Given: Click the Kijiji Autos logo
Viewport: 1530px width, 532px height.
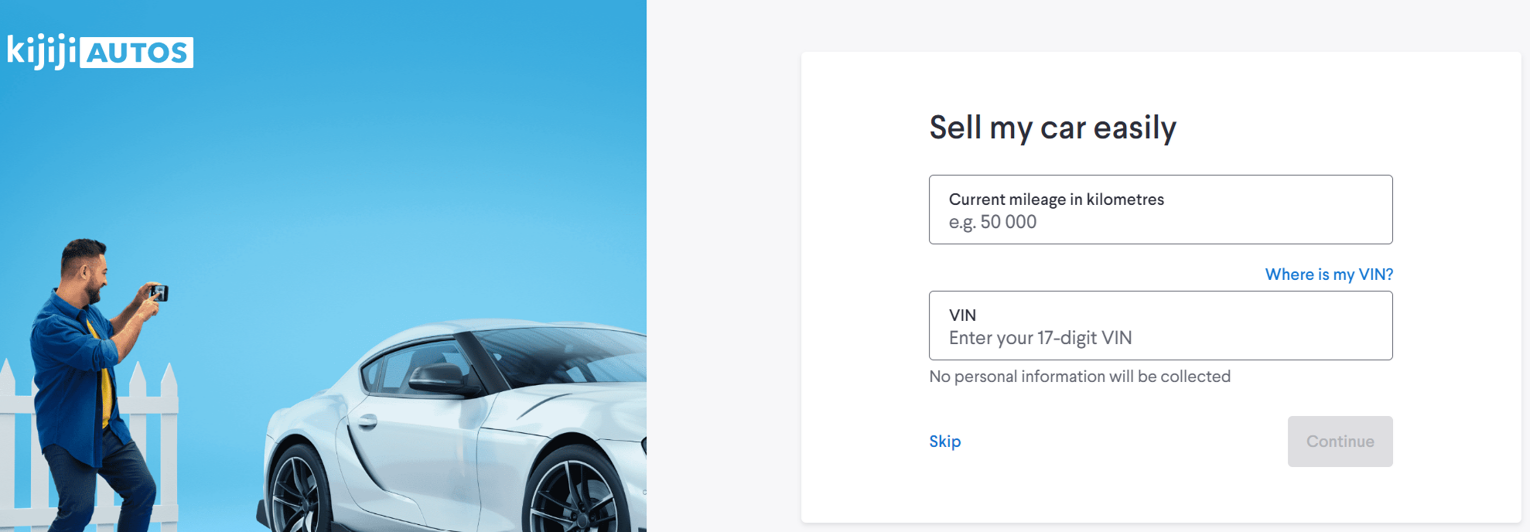Looking at the screenshot, I should pyautogui.click(x=100, y=51).
